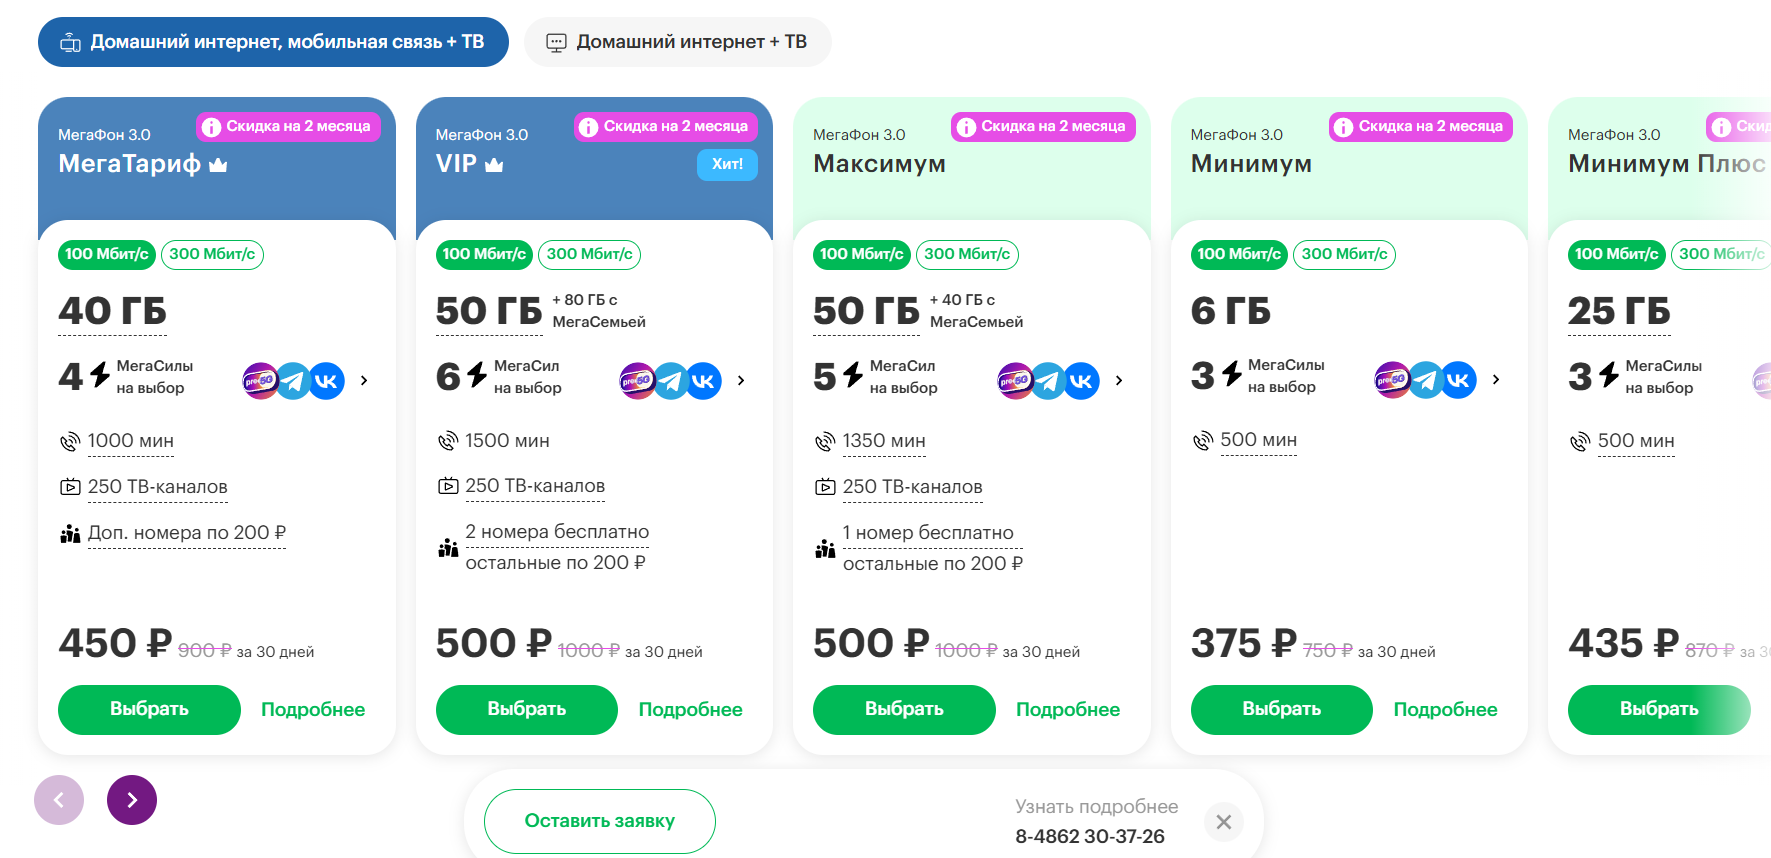Click the info icon on VIP discount badge
The width and height of the screenshot is (1771, 858).
(x=588, y=127)
